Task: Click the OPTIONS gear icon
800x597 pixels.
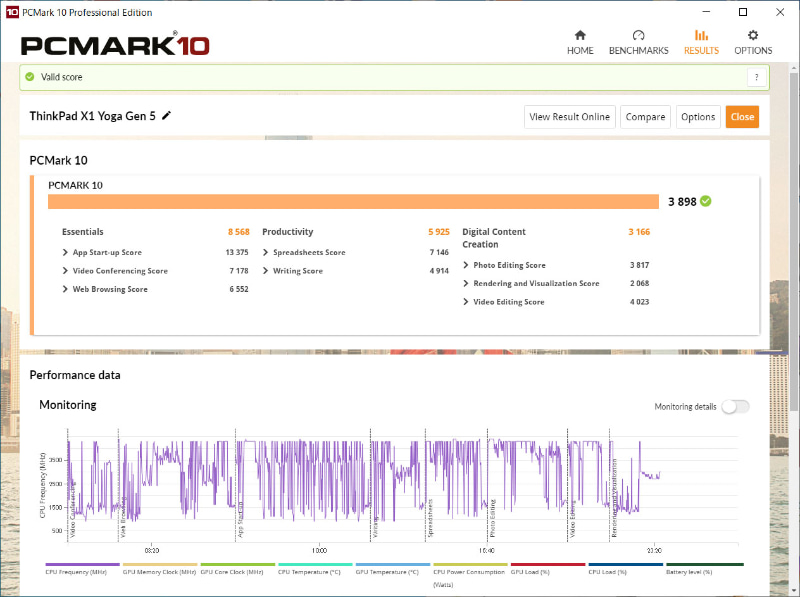Action: (753, 33)
